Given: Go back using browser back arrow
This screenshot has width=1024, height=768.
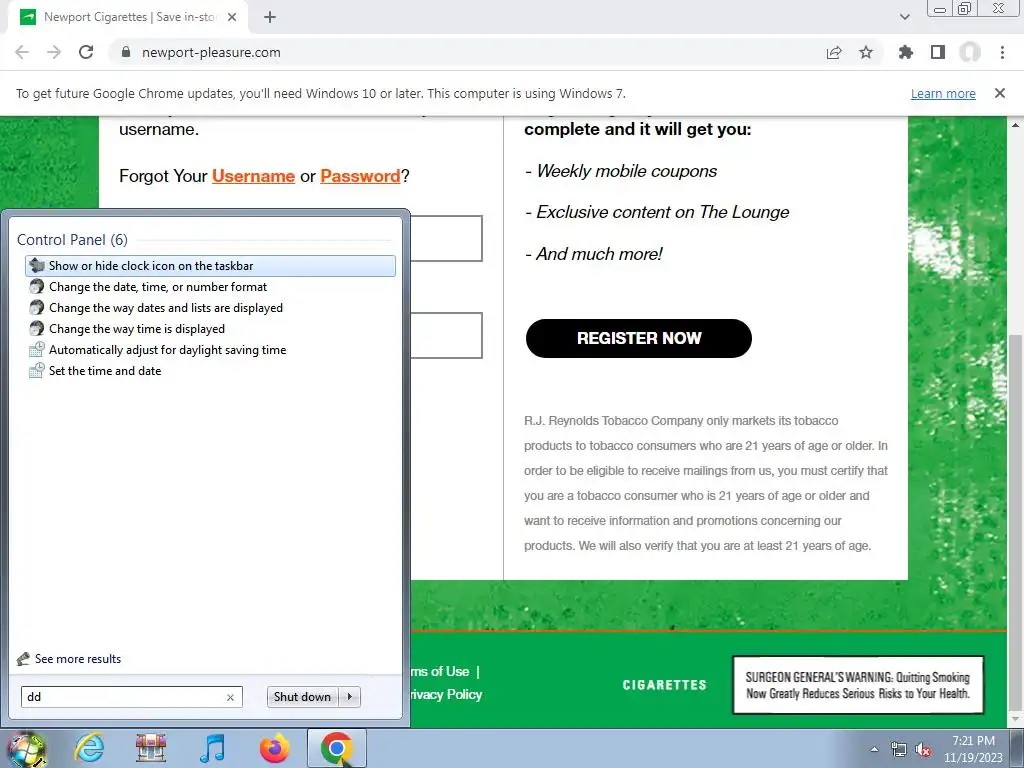Looking at the screenshot, I should point(22,52).
